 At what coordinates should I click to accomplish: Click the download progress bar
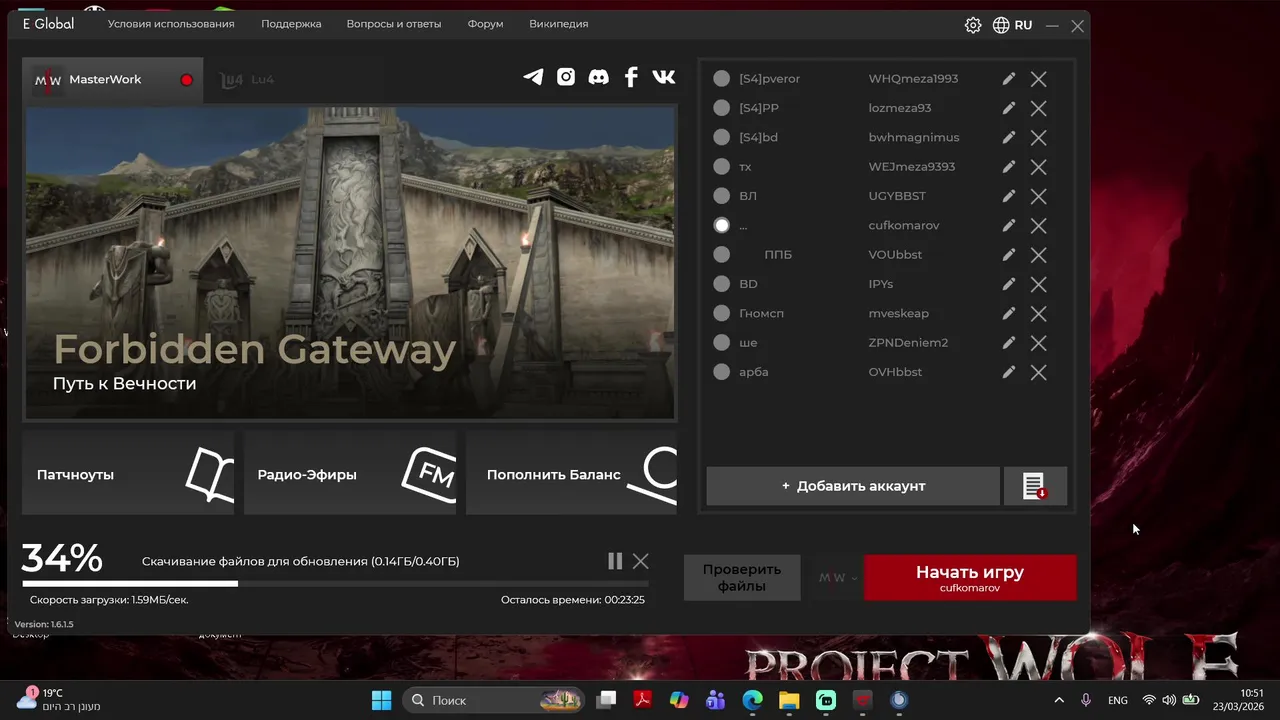tap(335, 584)
